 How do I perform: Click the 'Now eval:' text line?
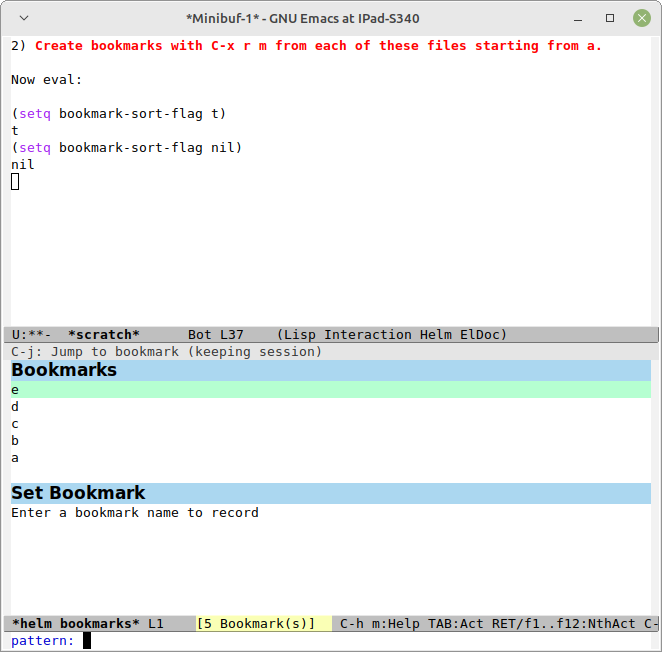46,79
